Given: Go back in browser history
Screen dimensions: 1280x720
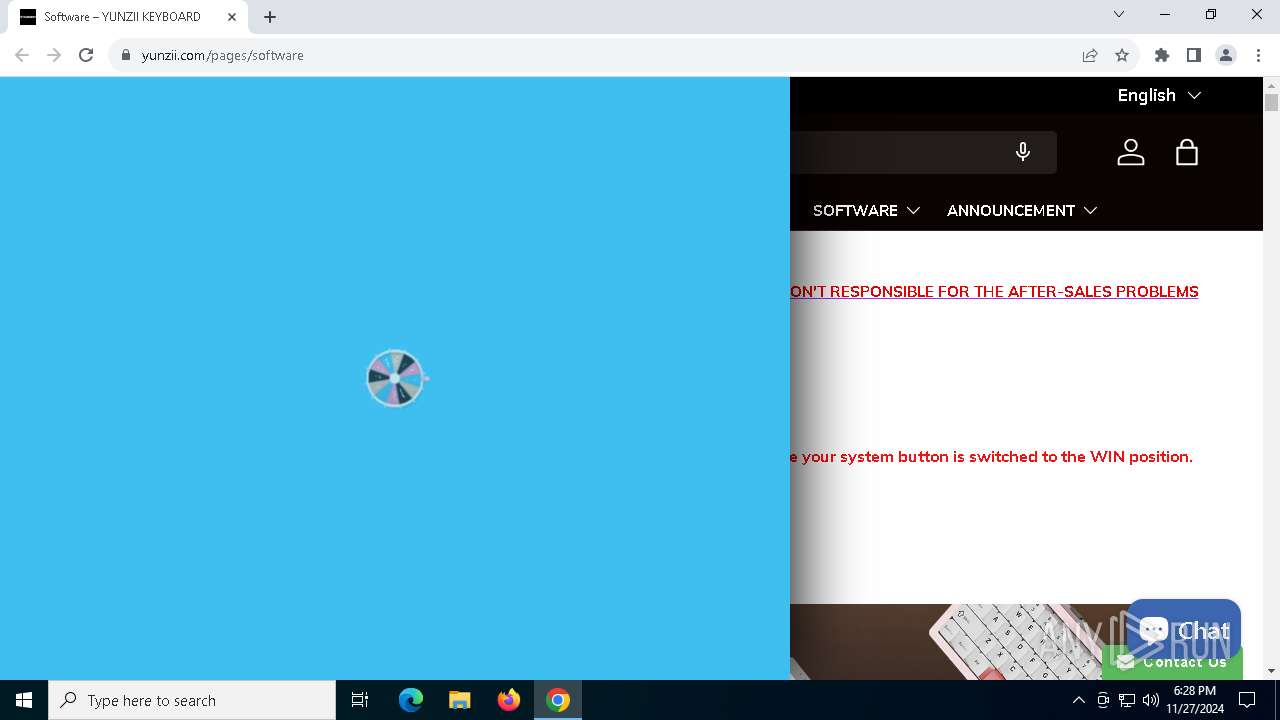Looking at the screenshot, I should tap(22, 55).
